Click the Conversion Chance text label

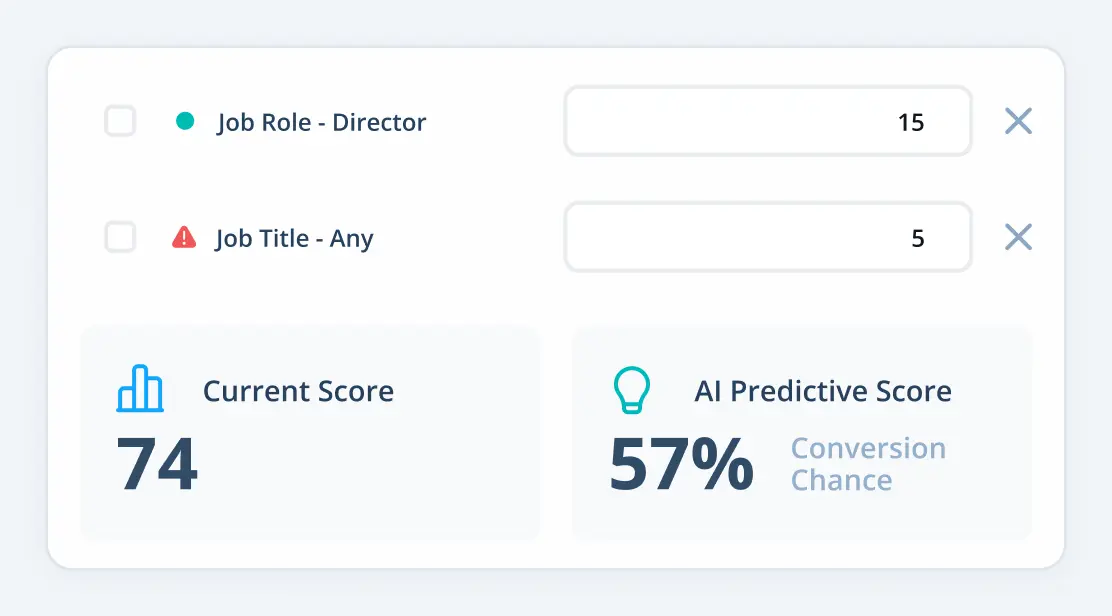click(868, 464)
